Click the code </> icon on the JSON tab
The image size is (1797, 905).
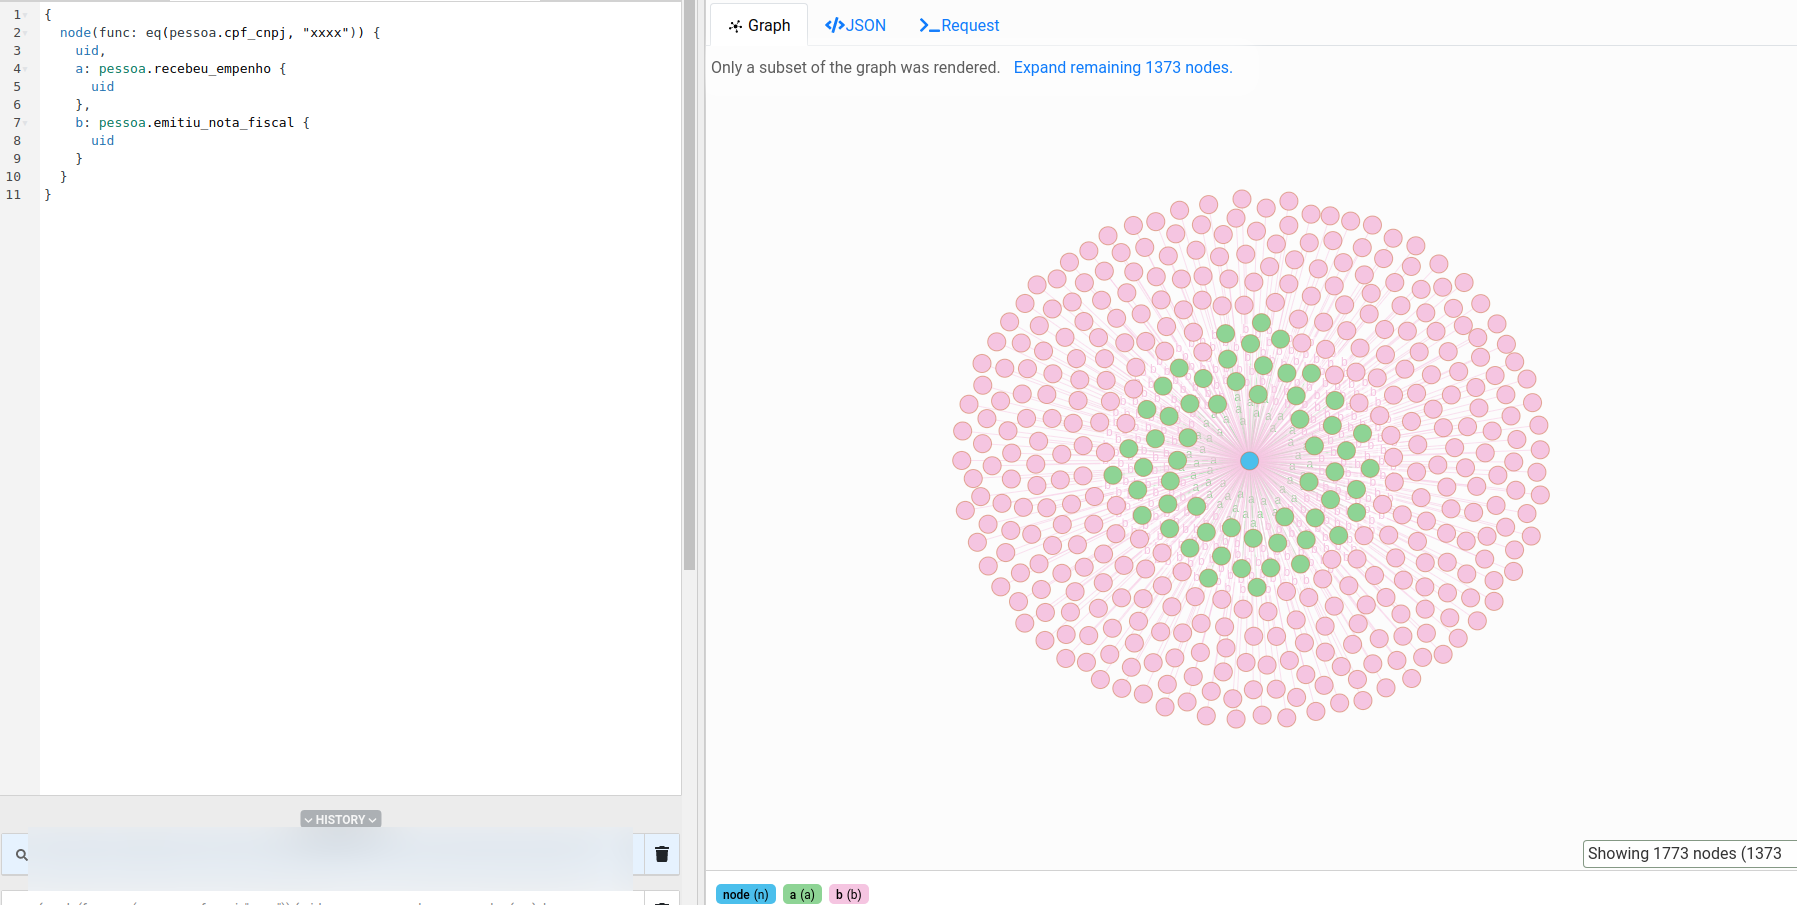coord(833,24)
